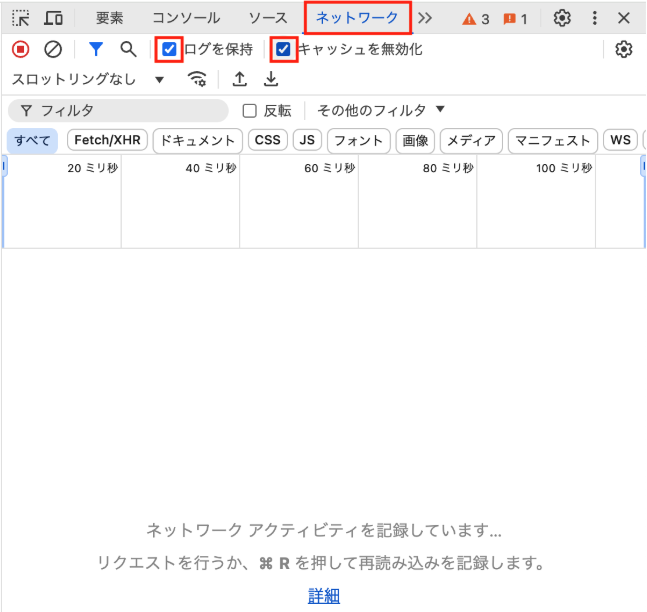Open network conditions Wi-Fi icon
The image size is (647, 612).
[x=198, y=80]
